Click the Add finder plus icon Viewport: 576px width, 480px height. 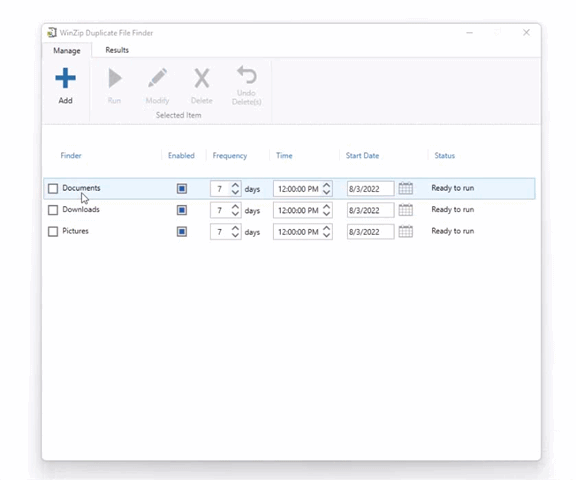tap(65, 78)
